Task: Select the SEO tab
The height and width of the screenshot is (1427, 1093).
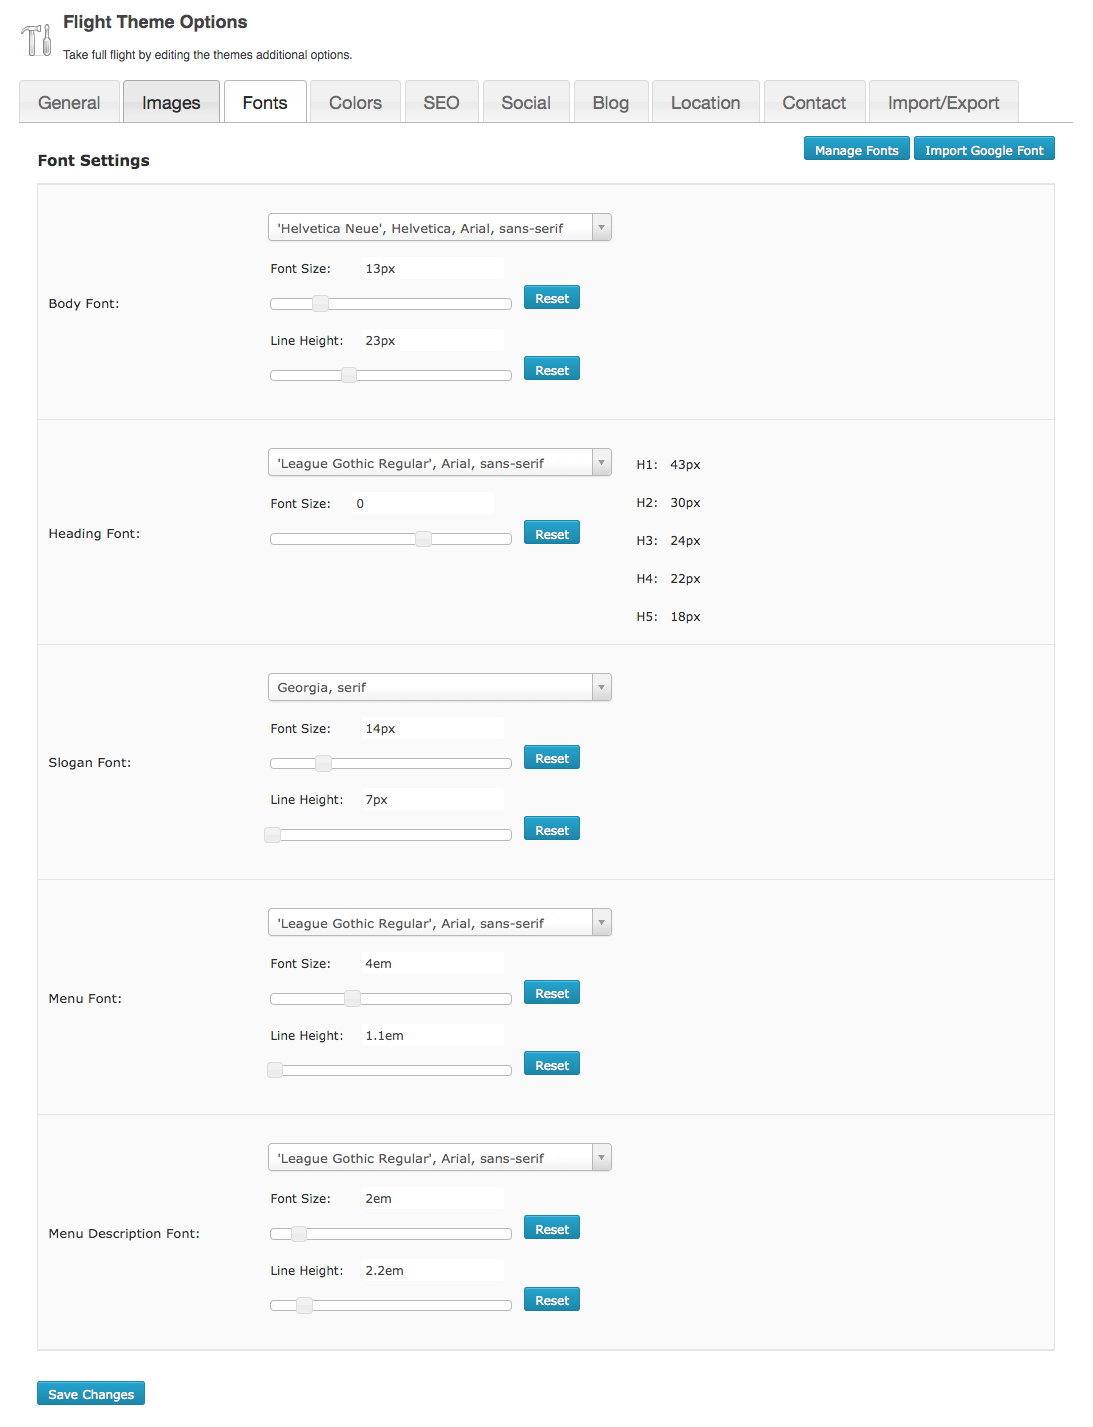Action: tap(441, 103)
